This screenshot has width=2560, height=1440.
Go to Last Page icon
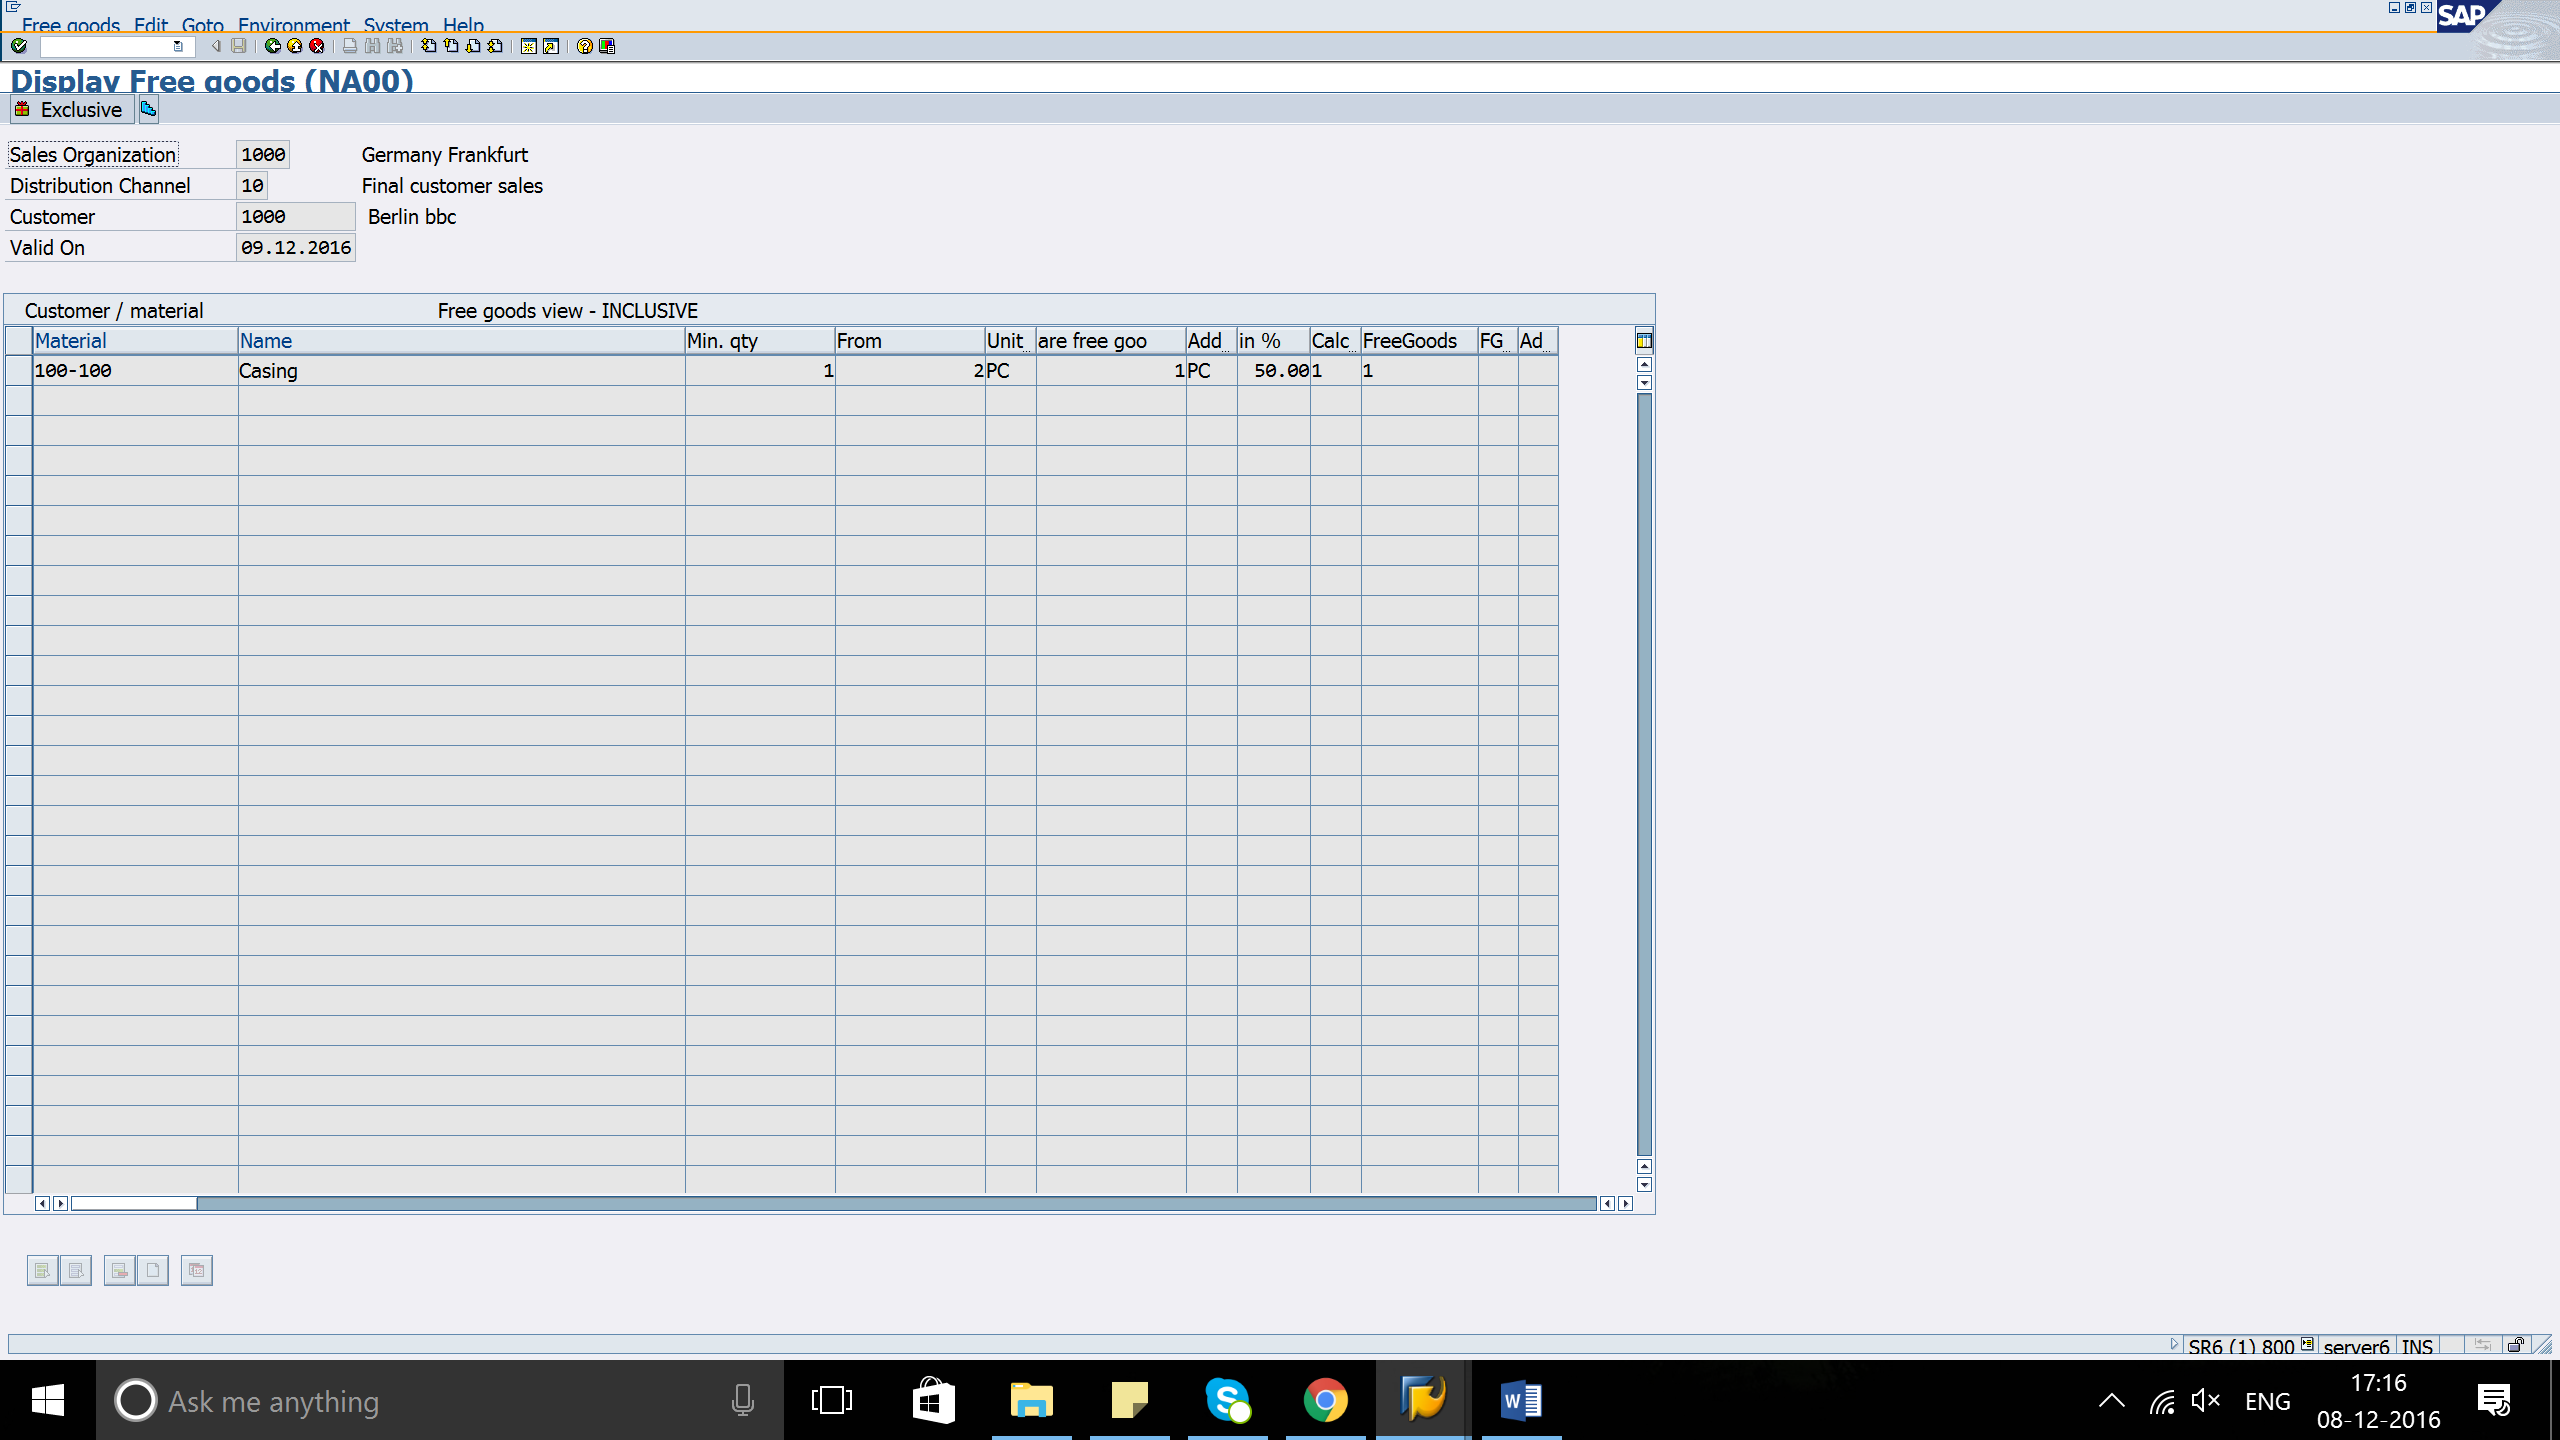click(495, 46)
